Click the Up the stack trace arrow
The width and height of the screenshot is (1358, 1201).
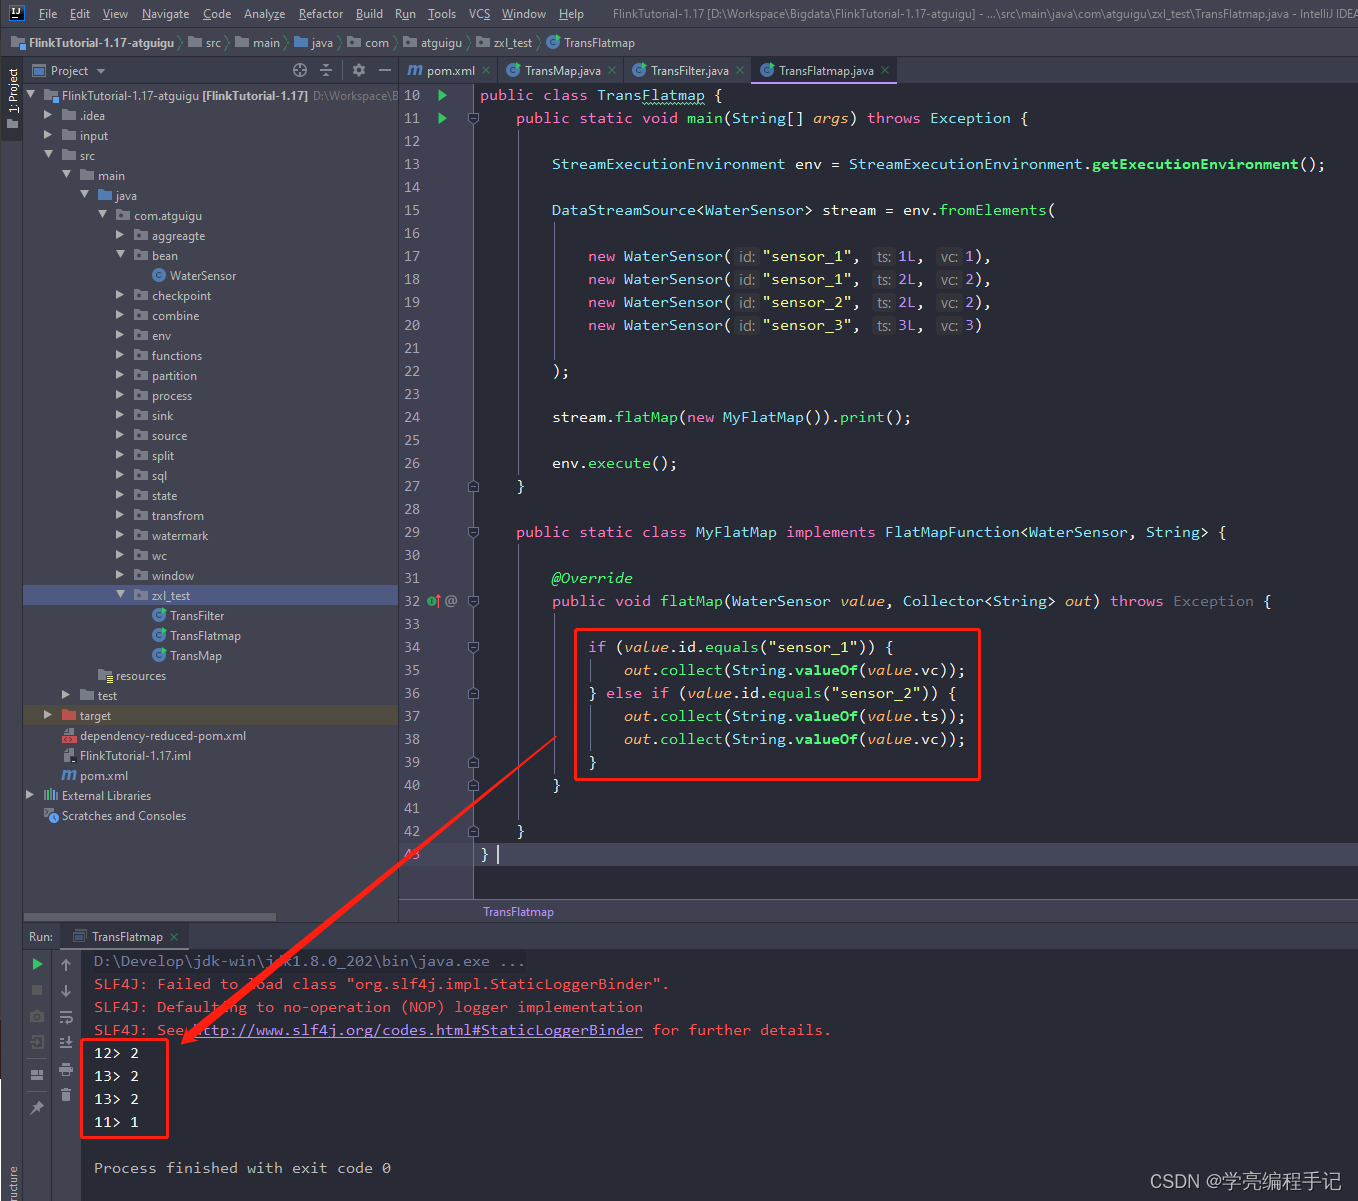[66, 964]
